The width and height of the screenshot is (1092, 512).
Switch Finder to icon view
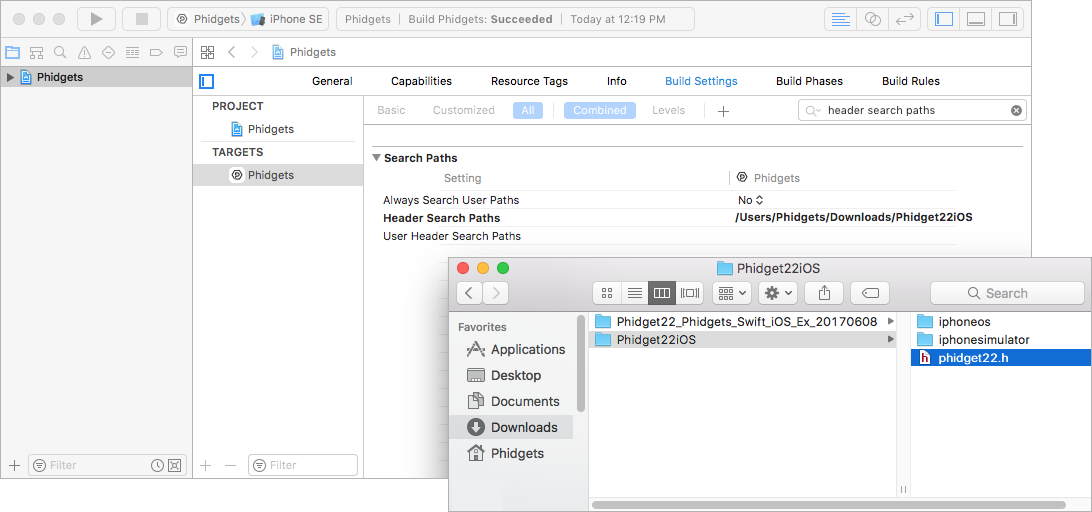pos(607,293)
